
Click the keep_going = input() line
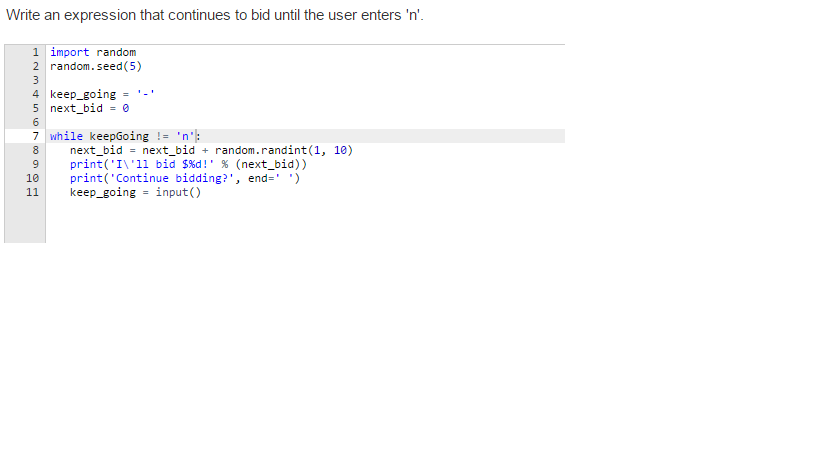point(135,193)
